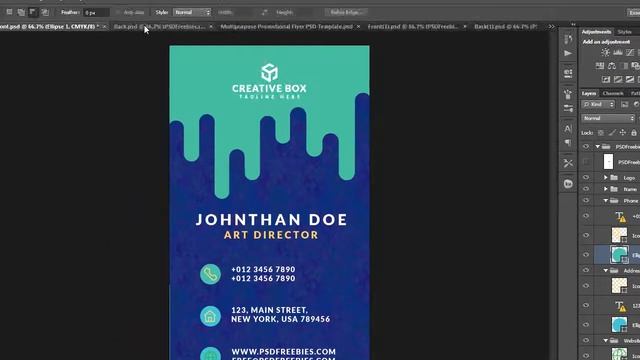Open the round Libraries icon in the dock

click(568, 184)
